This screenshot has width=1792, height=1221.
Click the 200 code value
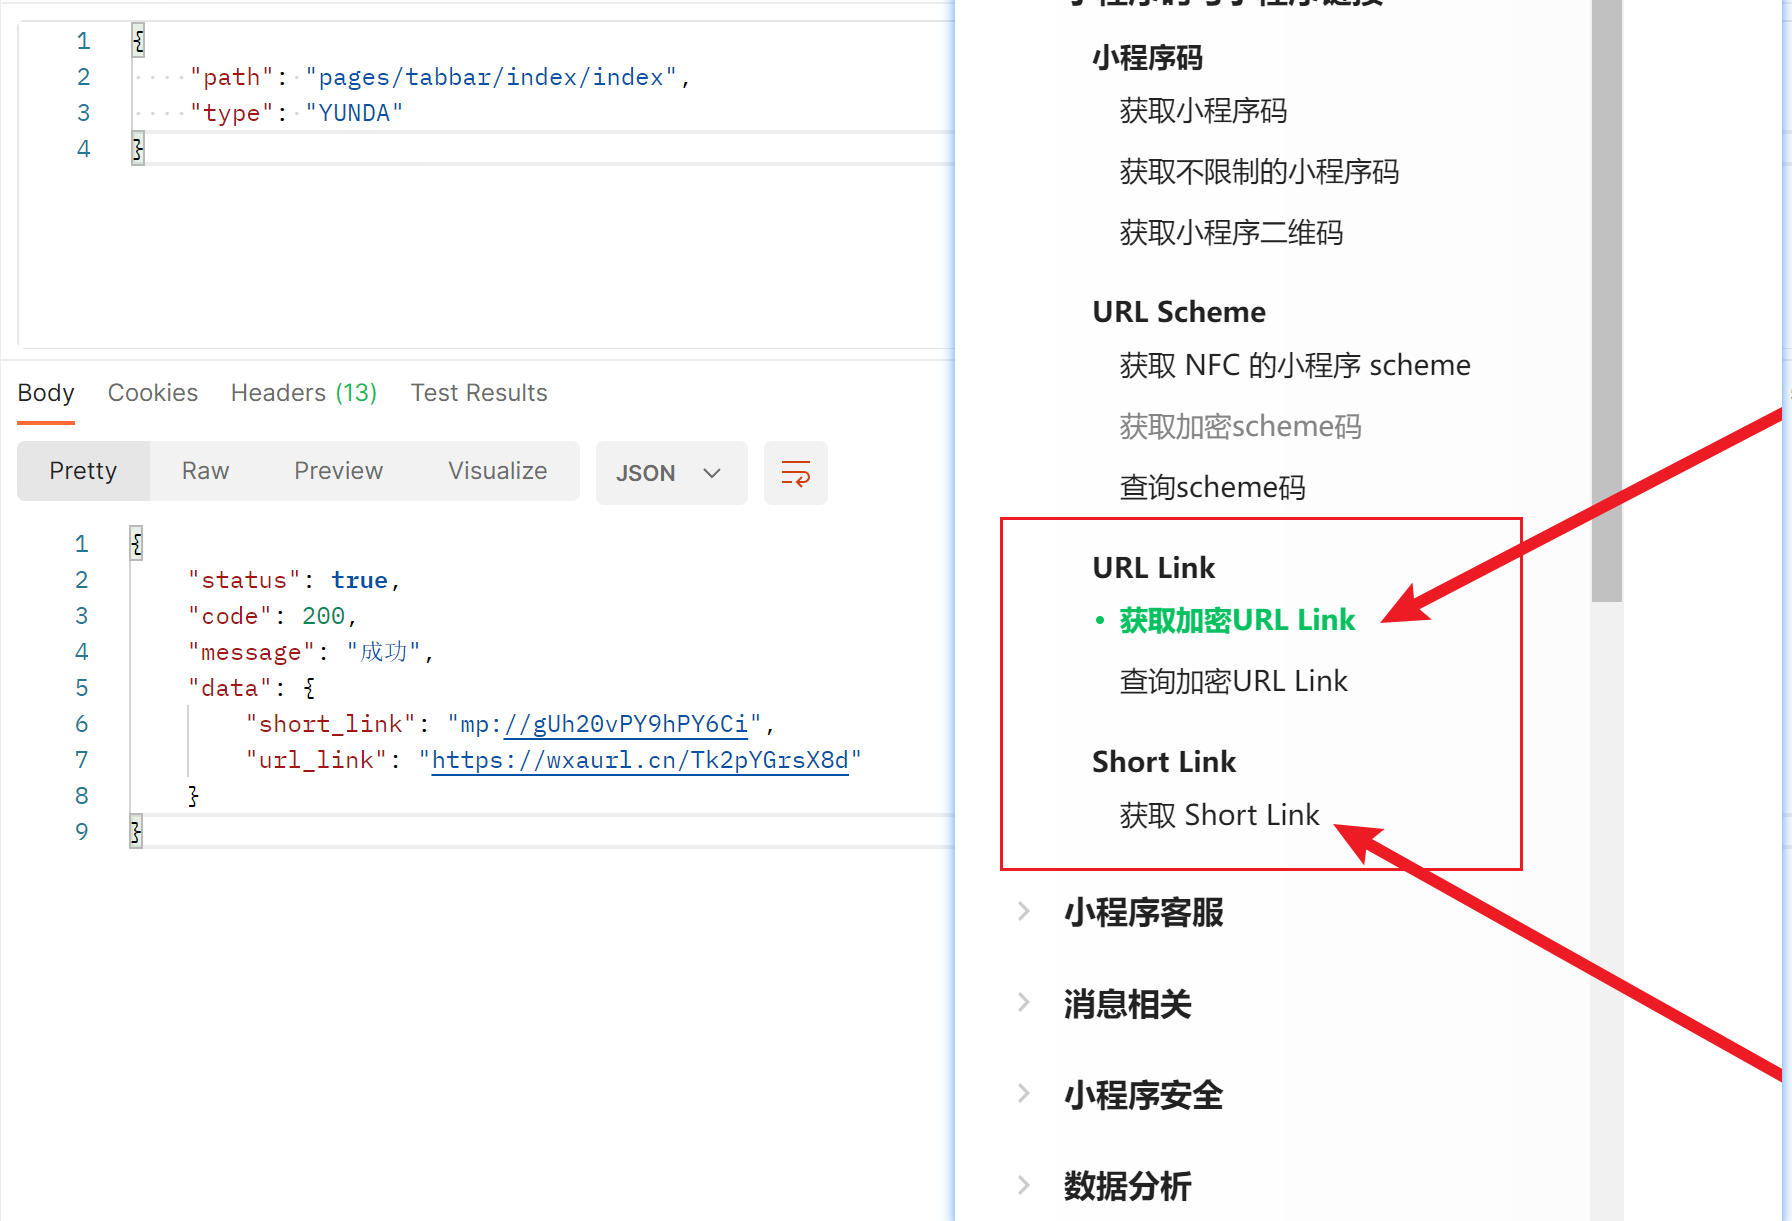[x=324, y=616]
